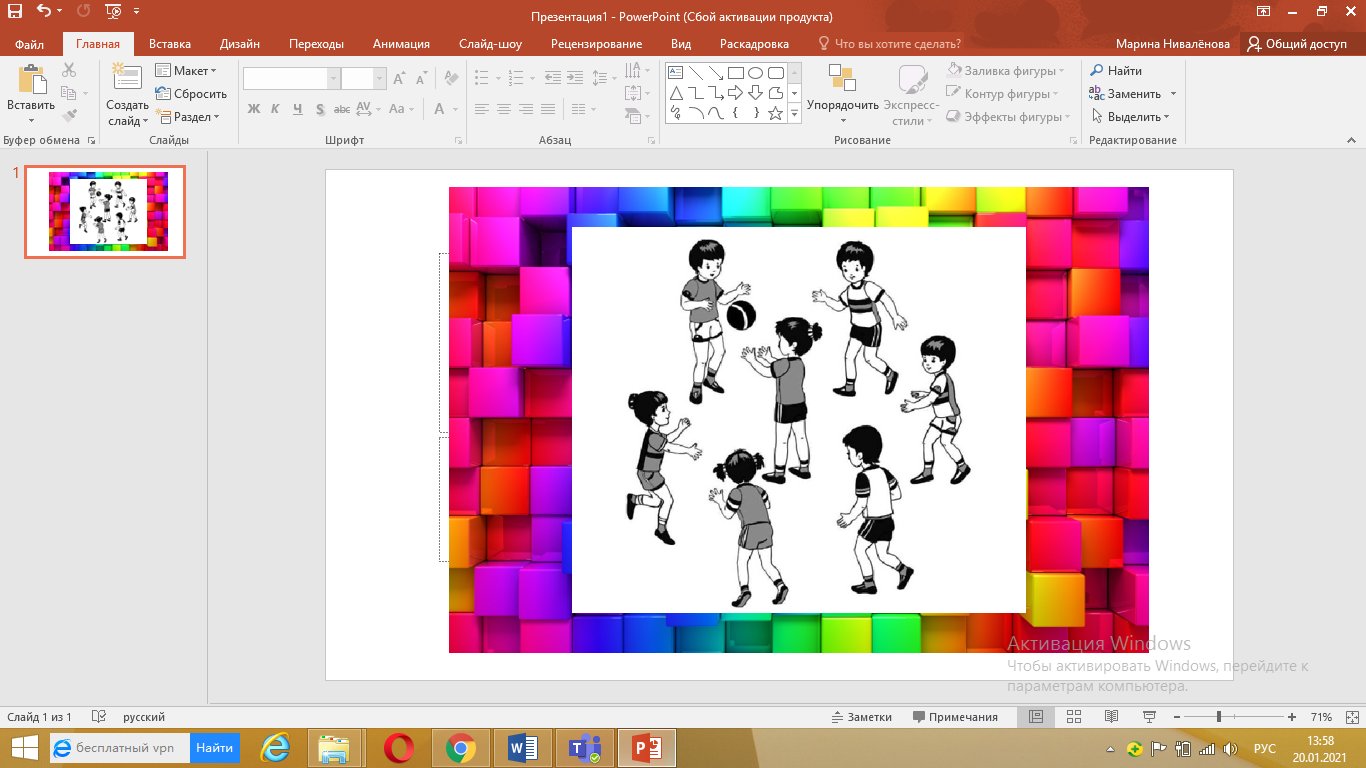Select the right block arrow shape
Viewport: 1366px width, 768px height.
click(x=735, y=93)
